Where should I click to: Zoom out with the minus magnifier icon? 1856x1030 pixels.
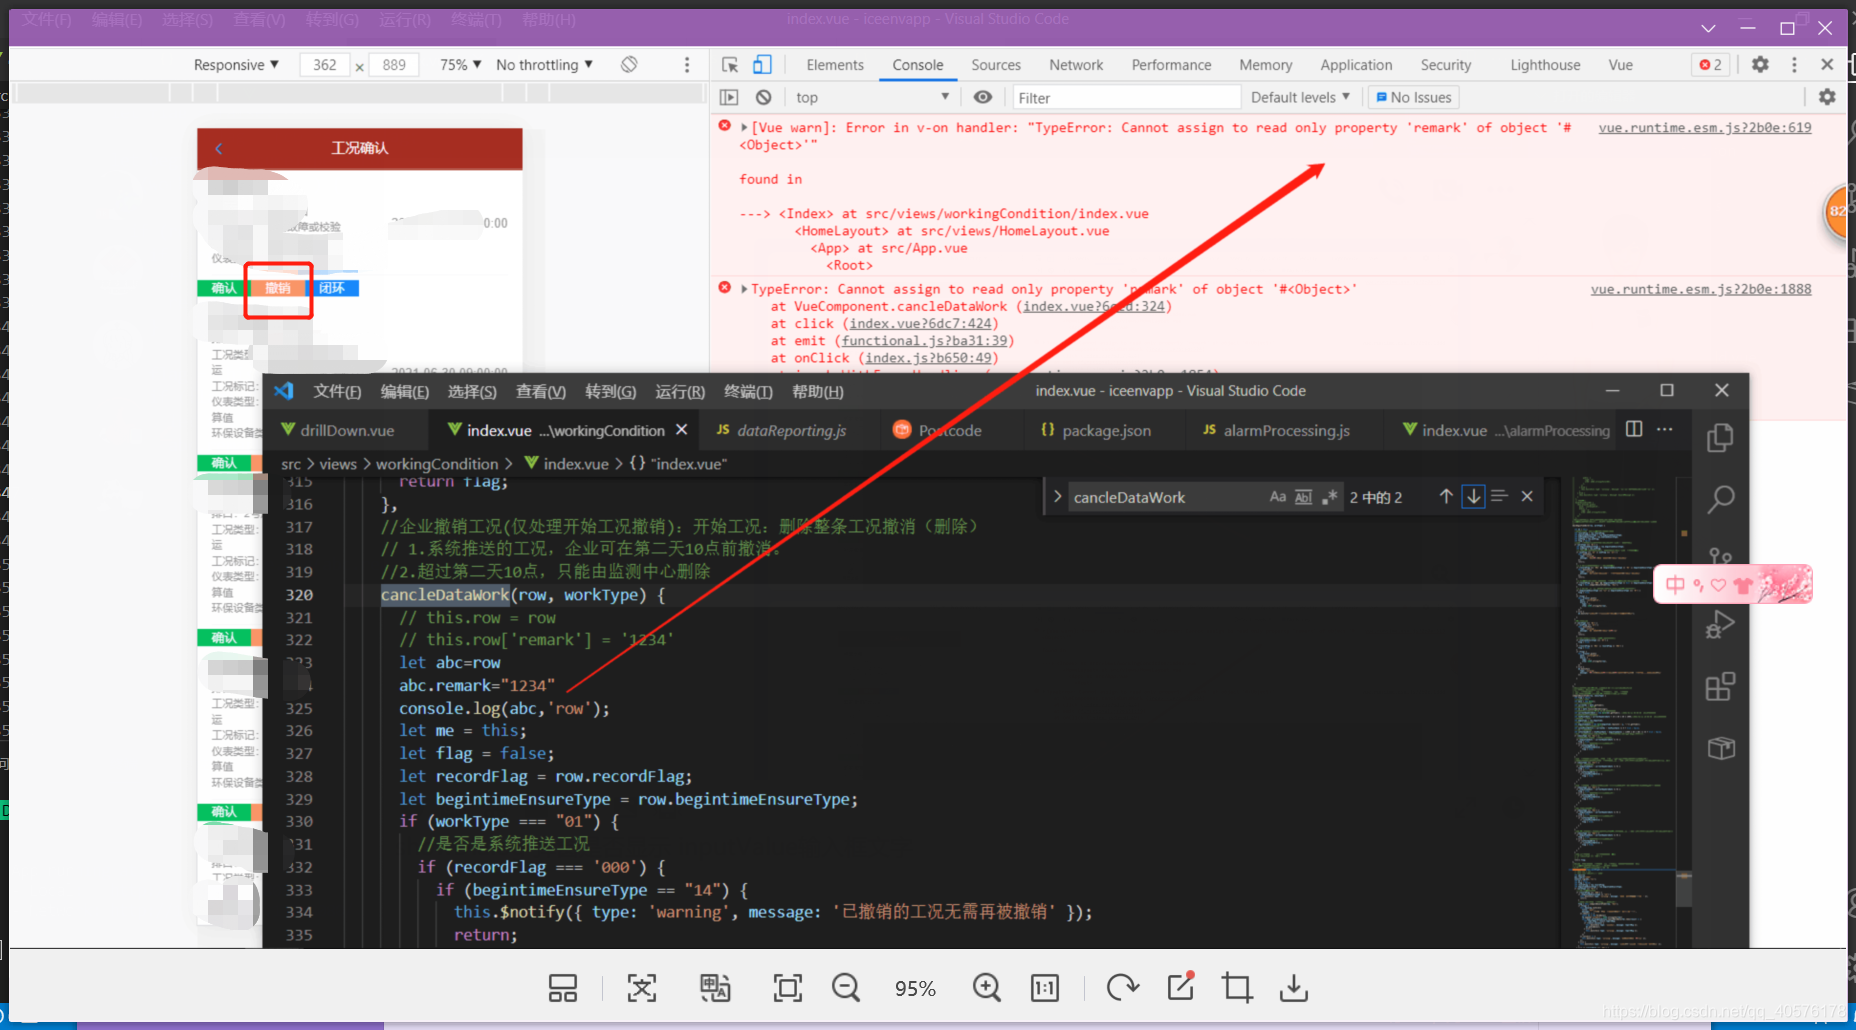point(846,988)
